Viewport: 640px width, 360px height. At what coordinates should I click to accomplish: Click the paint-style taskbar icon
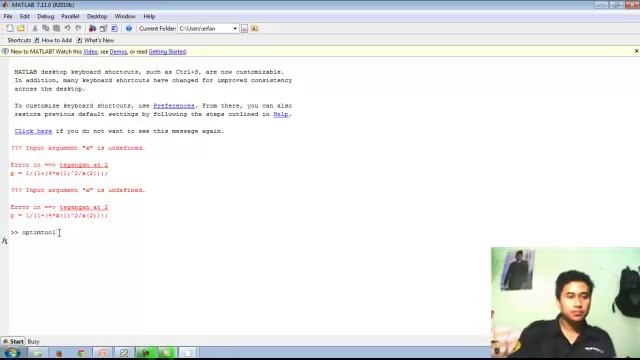pyautogui.click(x=124, y=353)
